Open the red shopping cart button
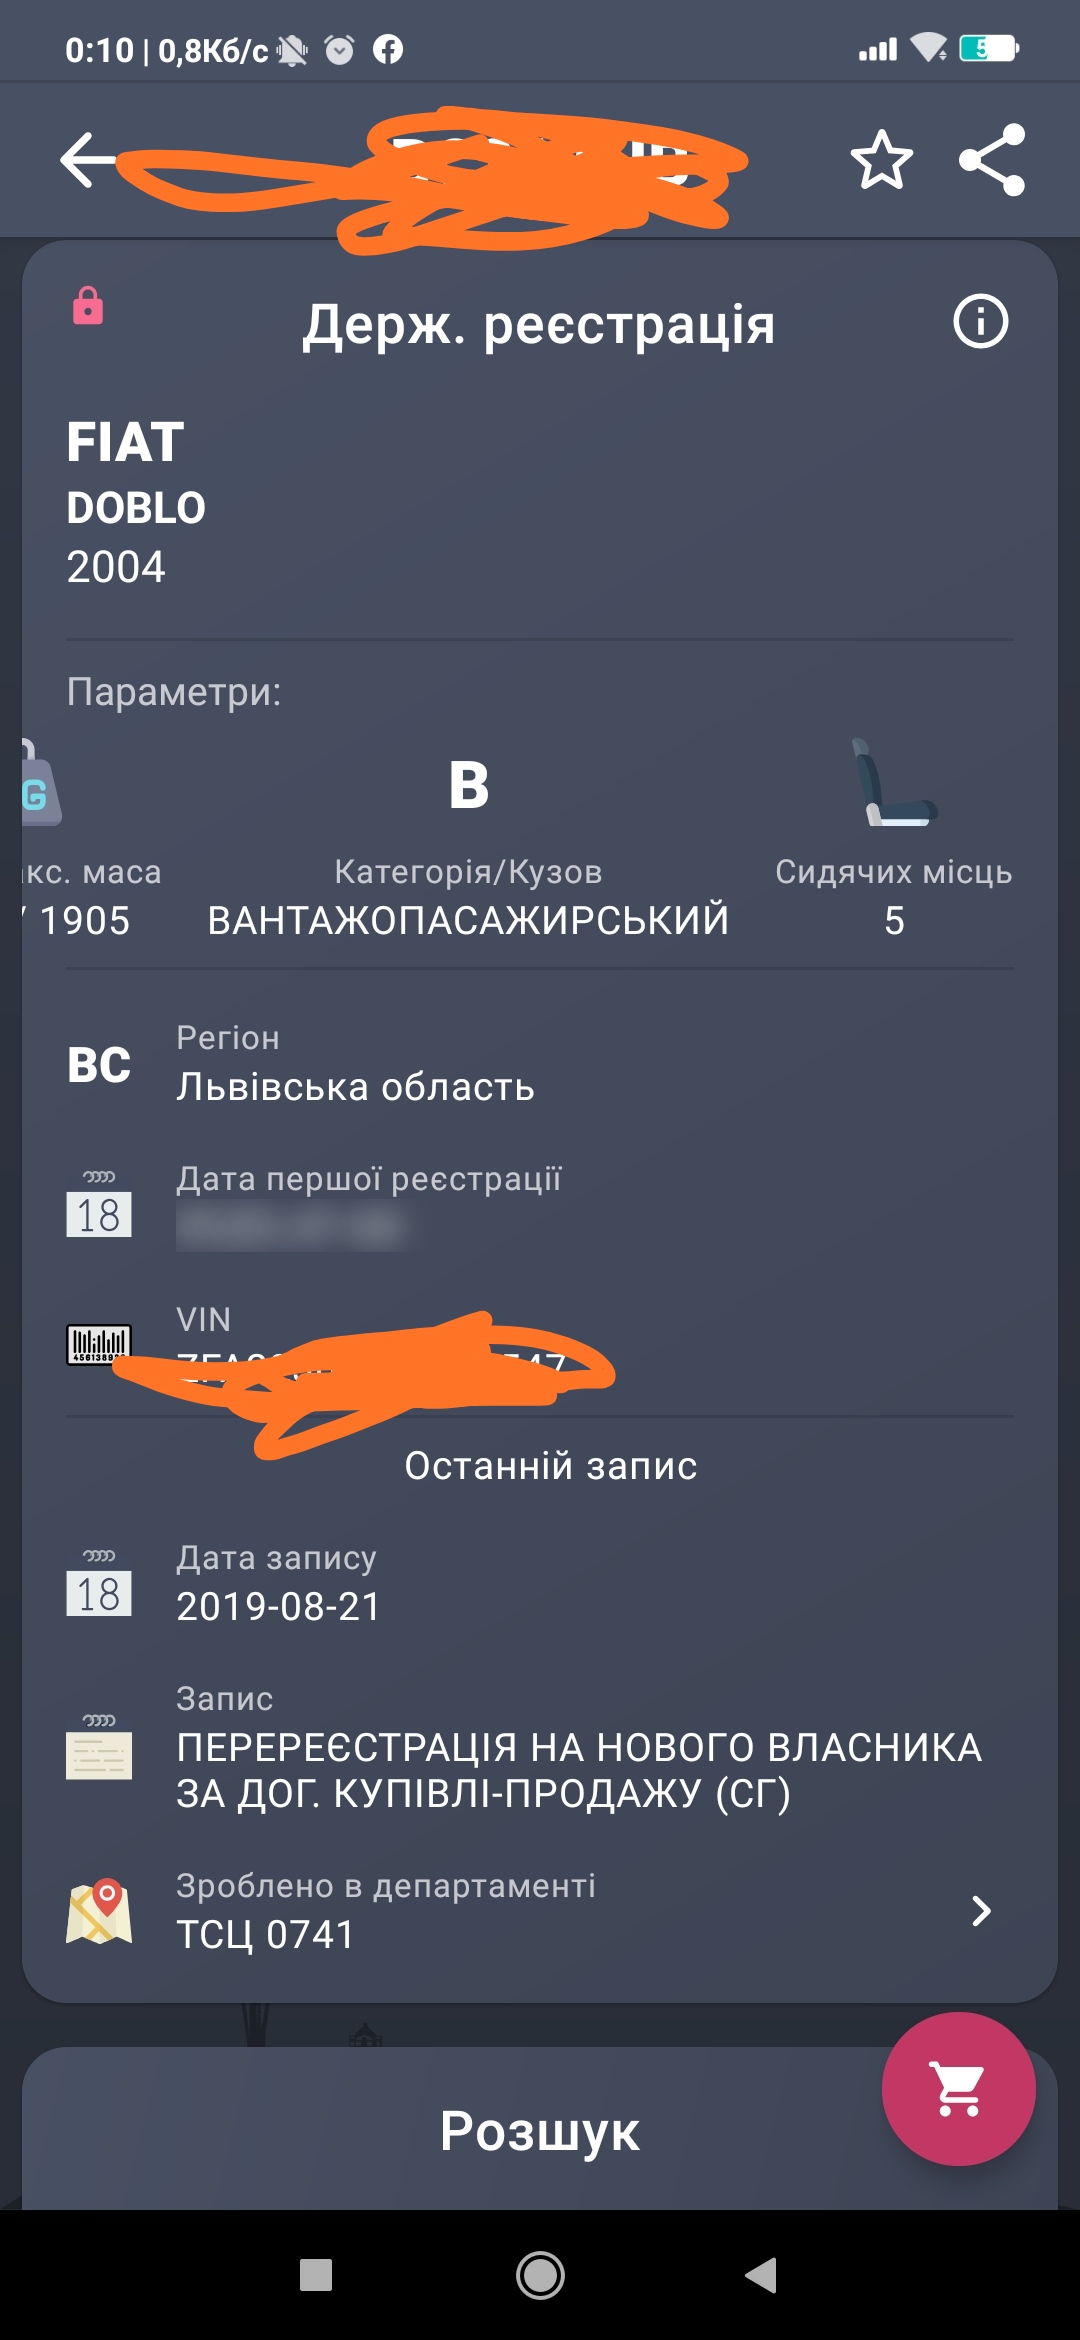This screenshot has width=1080, height=2340. click(958, 2089)
